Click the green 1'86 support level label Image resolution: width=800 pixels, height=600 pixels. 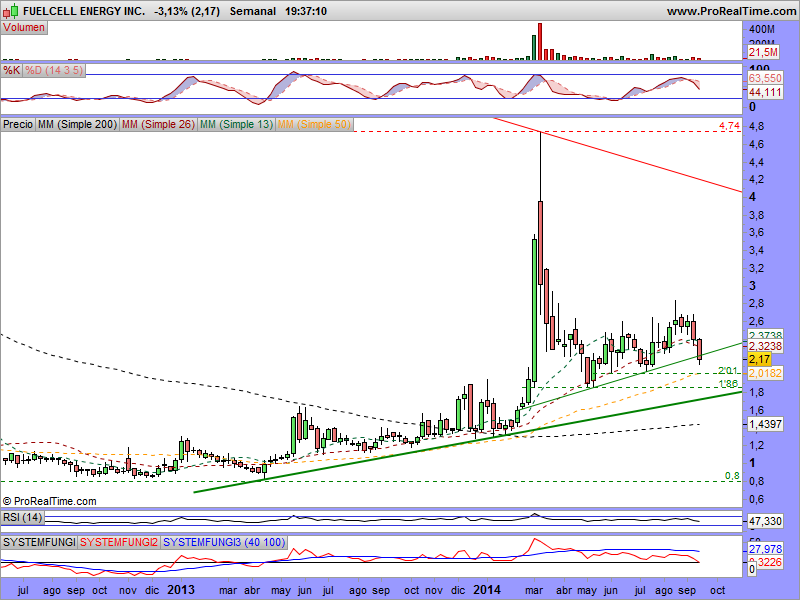729,384
